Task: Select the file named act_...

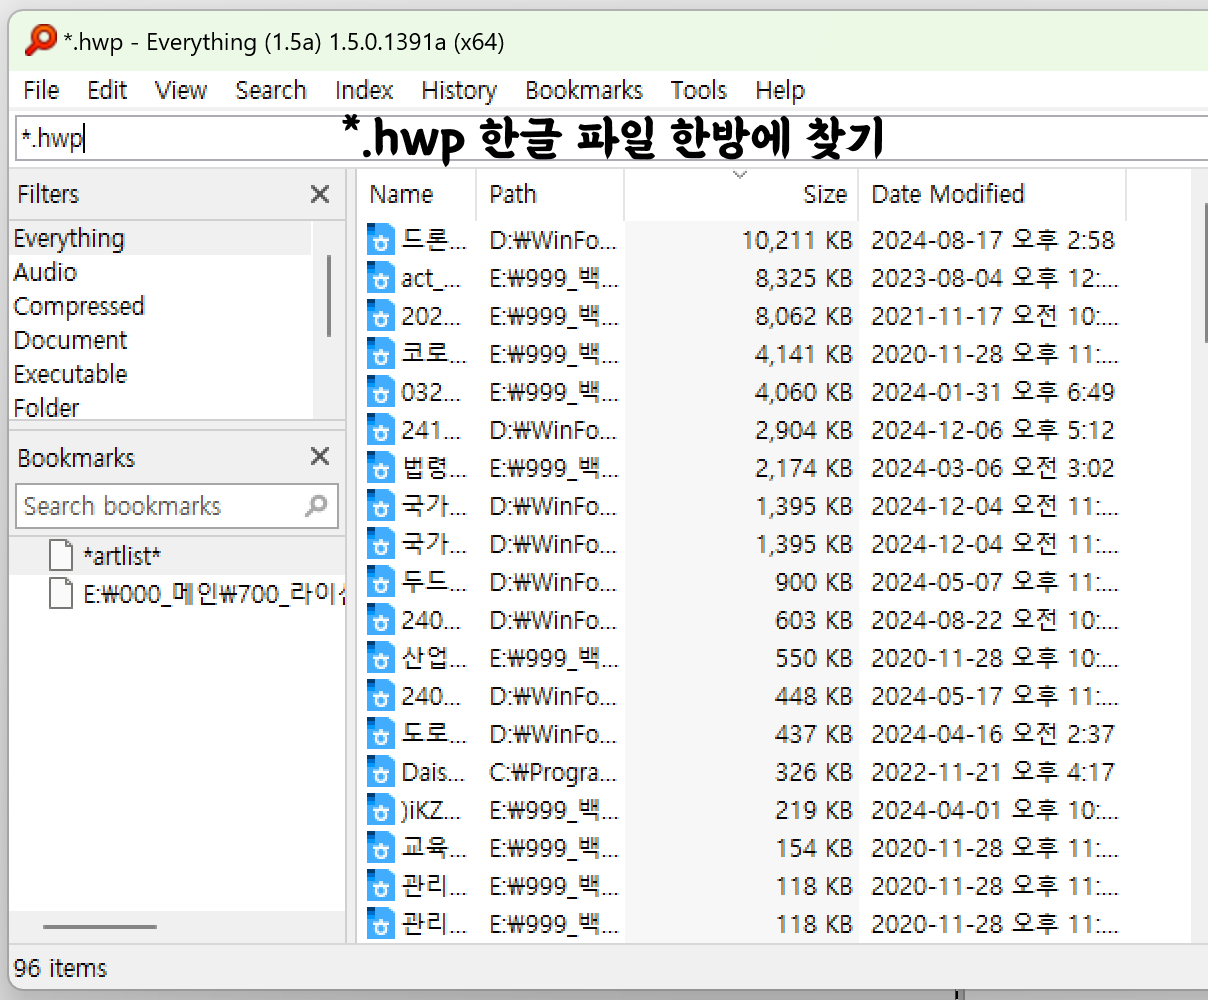Action: 432,278
